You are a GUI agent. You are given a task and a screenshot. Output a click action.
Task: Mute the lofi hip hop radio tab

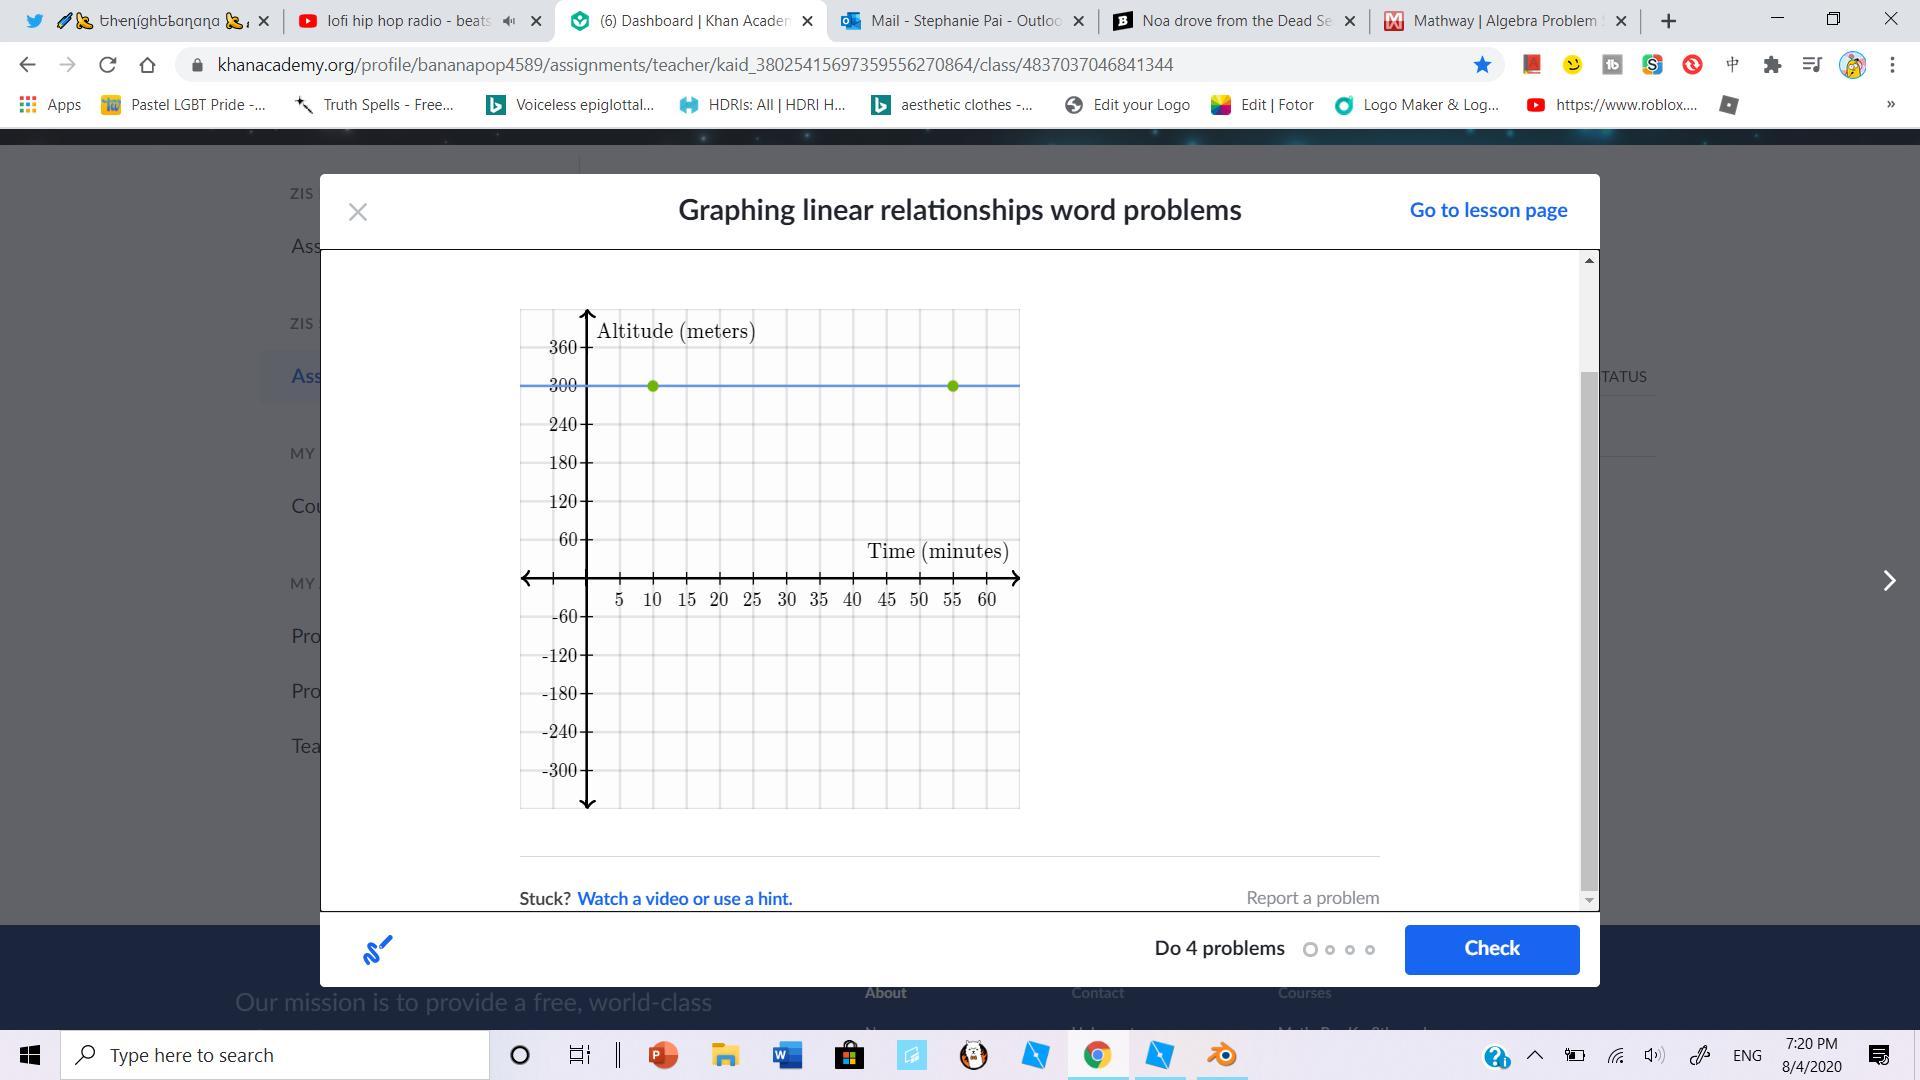coord(510,21)
